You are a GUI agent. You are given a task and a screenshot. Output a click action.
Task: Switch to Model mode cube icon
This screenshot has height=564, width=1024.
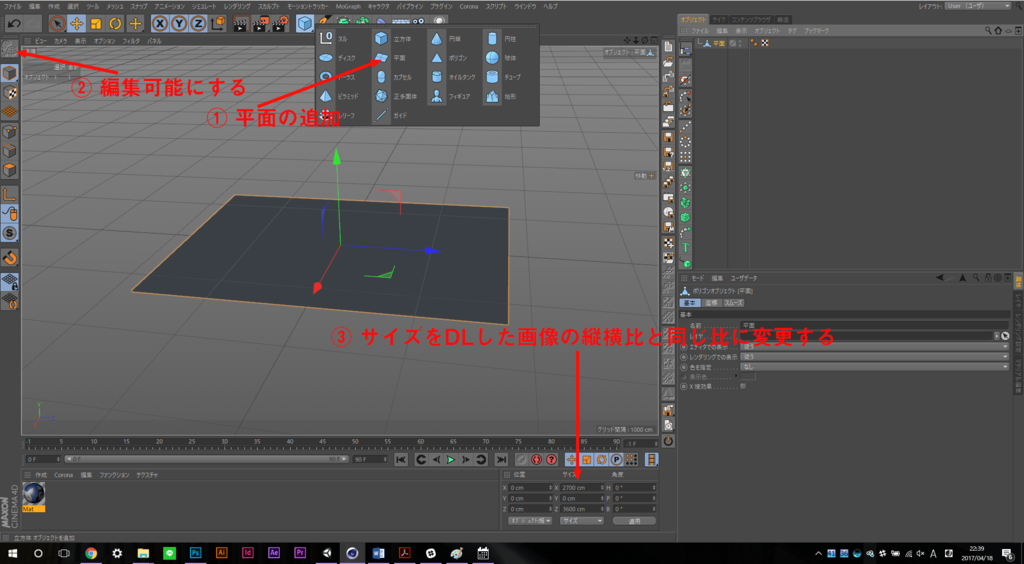click(10, 72)
